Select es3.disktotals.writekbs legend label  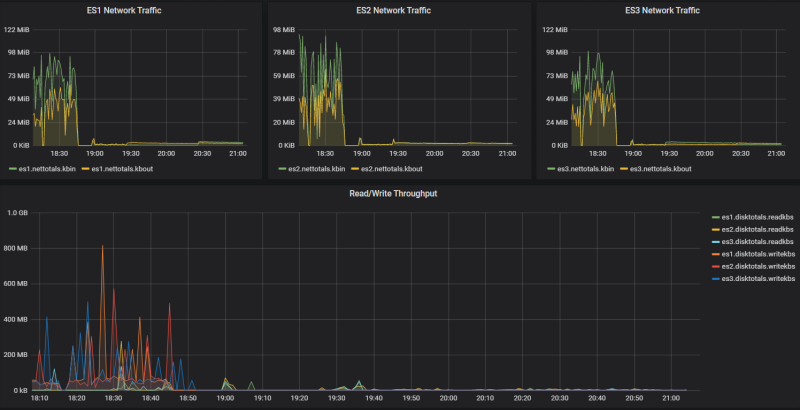pos(758,278)
